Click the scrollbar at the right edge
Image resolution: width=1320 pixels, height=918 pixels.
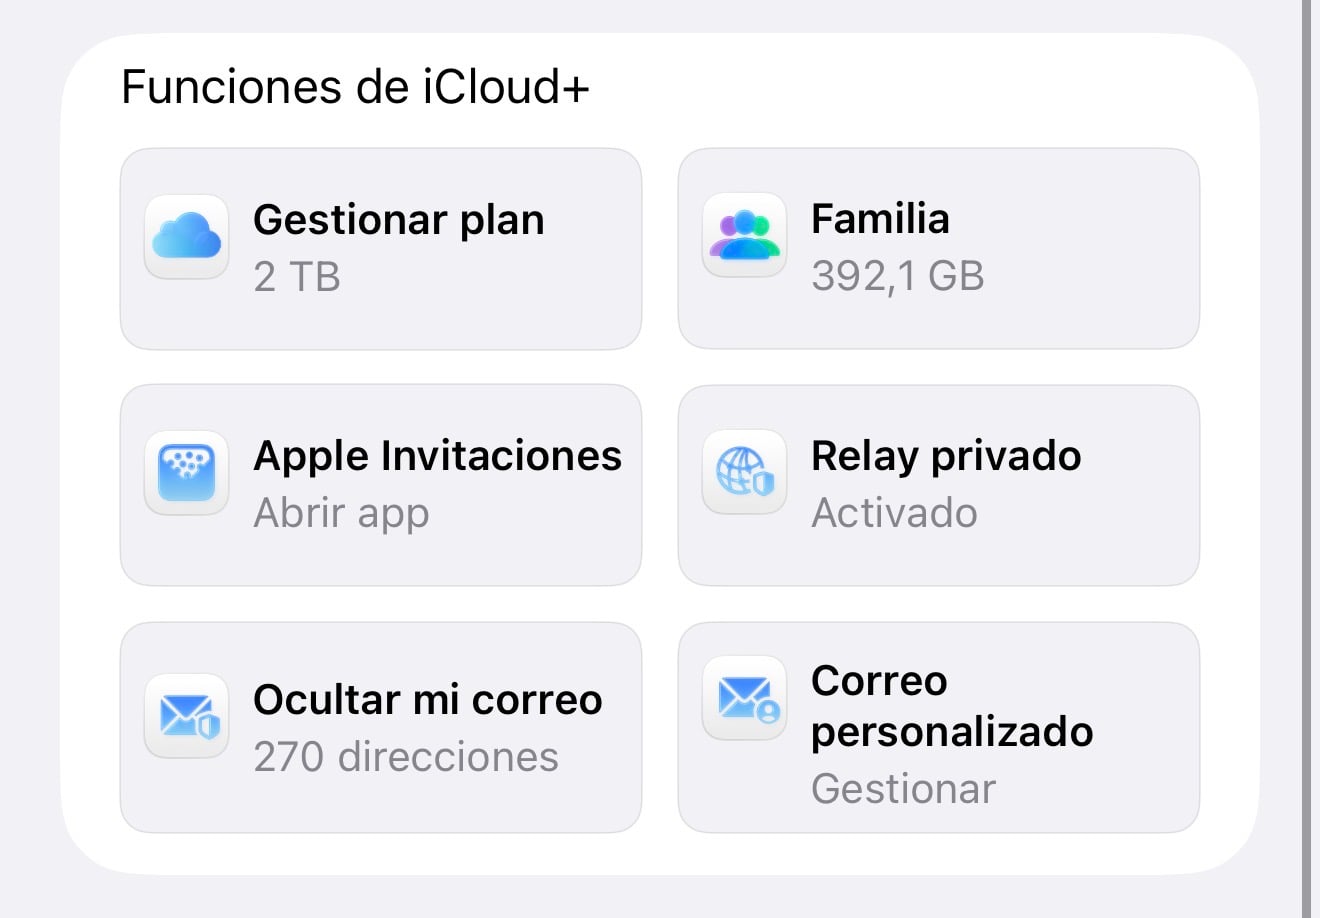(x=1307, y=459)
